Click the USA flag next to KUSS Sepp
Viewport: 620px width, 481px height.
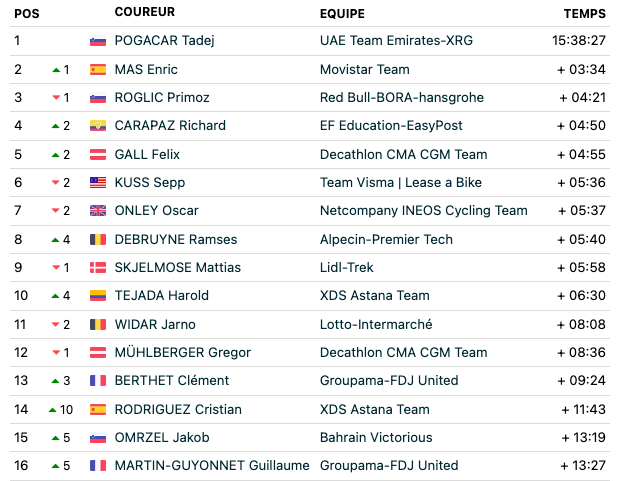[98, 183]
